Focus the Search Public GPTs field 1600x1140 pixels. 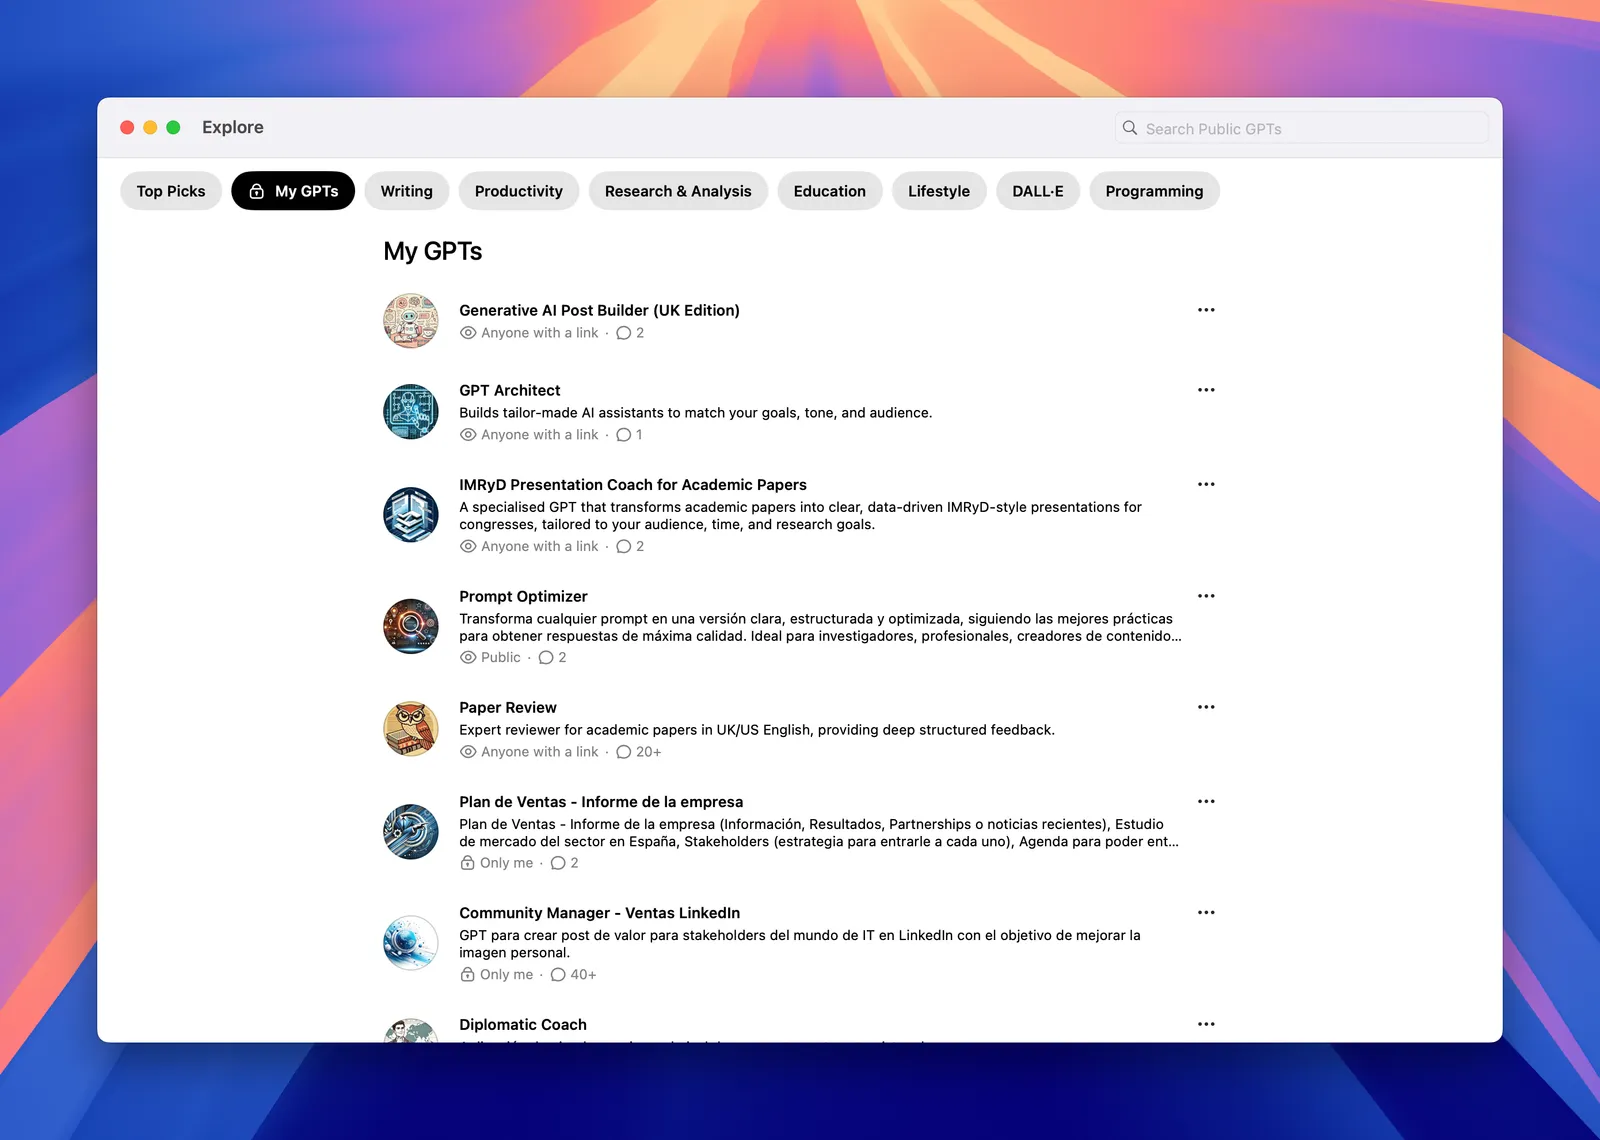tap(1301, 128)
